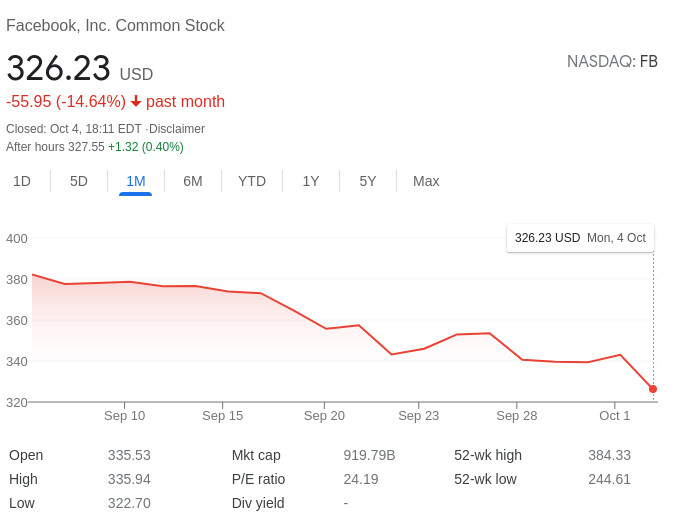Select the active 1M tab

tap(136, 181)
